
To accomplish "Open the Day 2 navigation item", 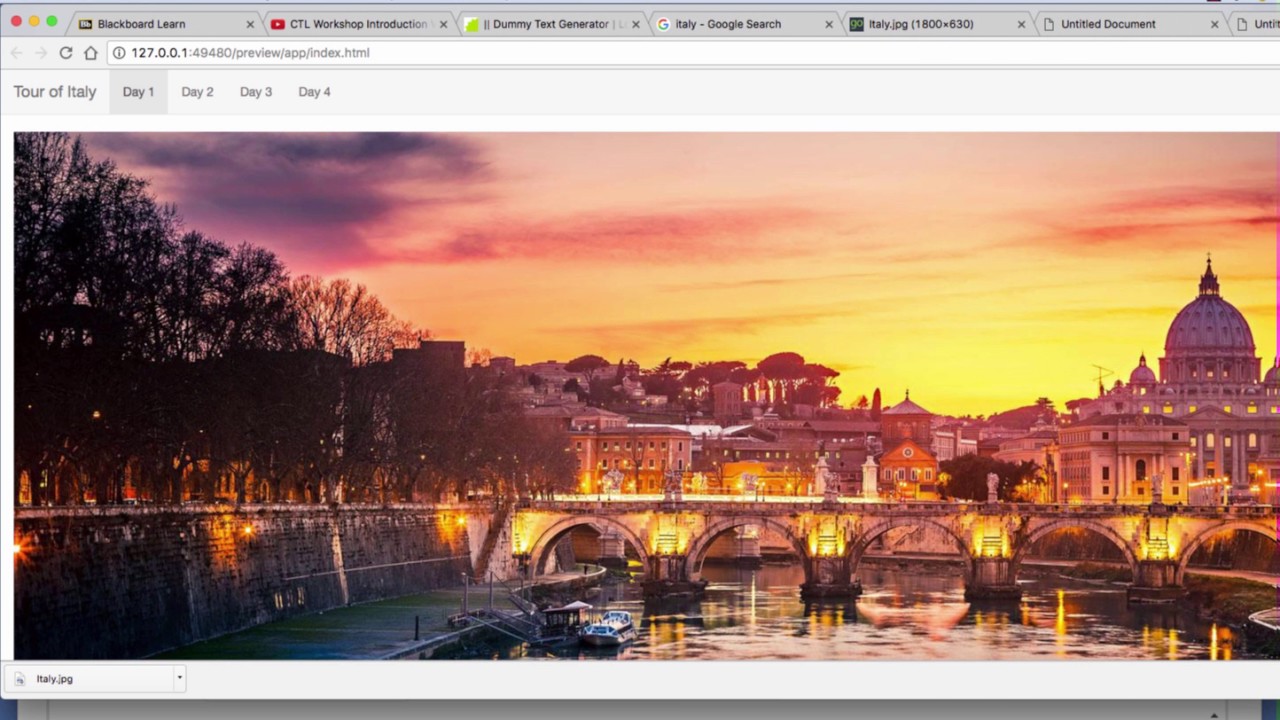I will (x=197, y=92).
